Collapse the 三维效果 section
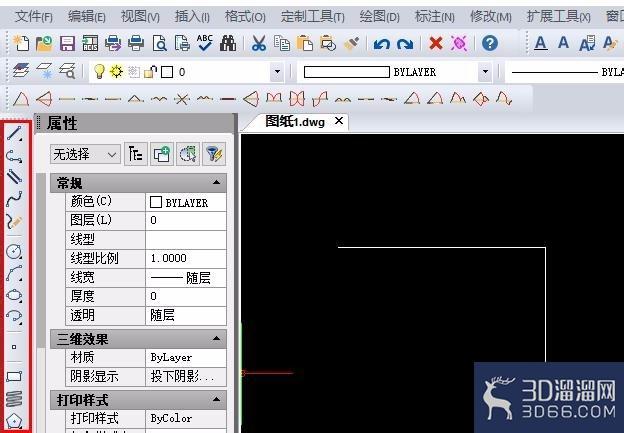 click(216, 338)
